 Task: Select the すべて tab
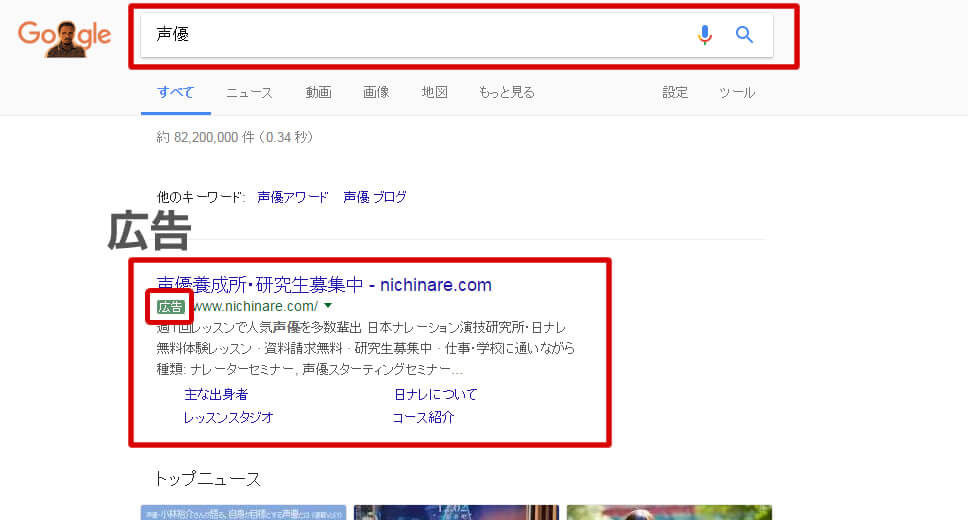click(176, 93)
